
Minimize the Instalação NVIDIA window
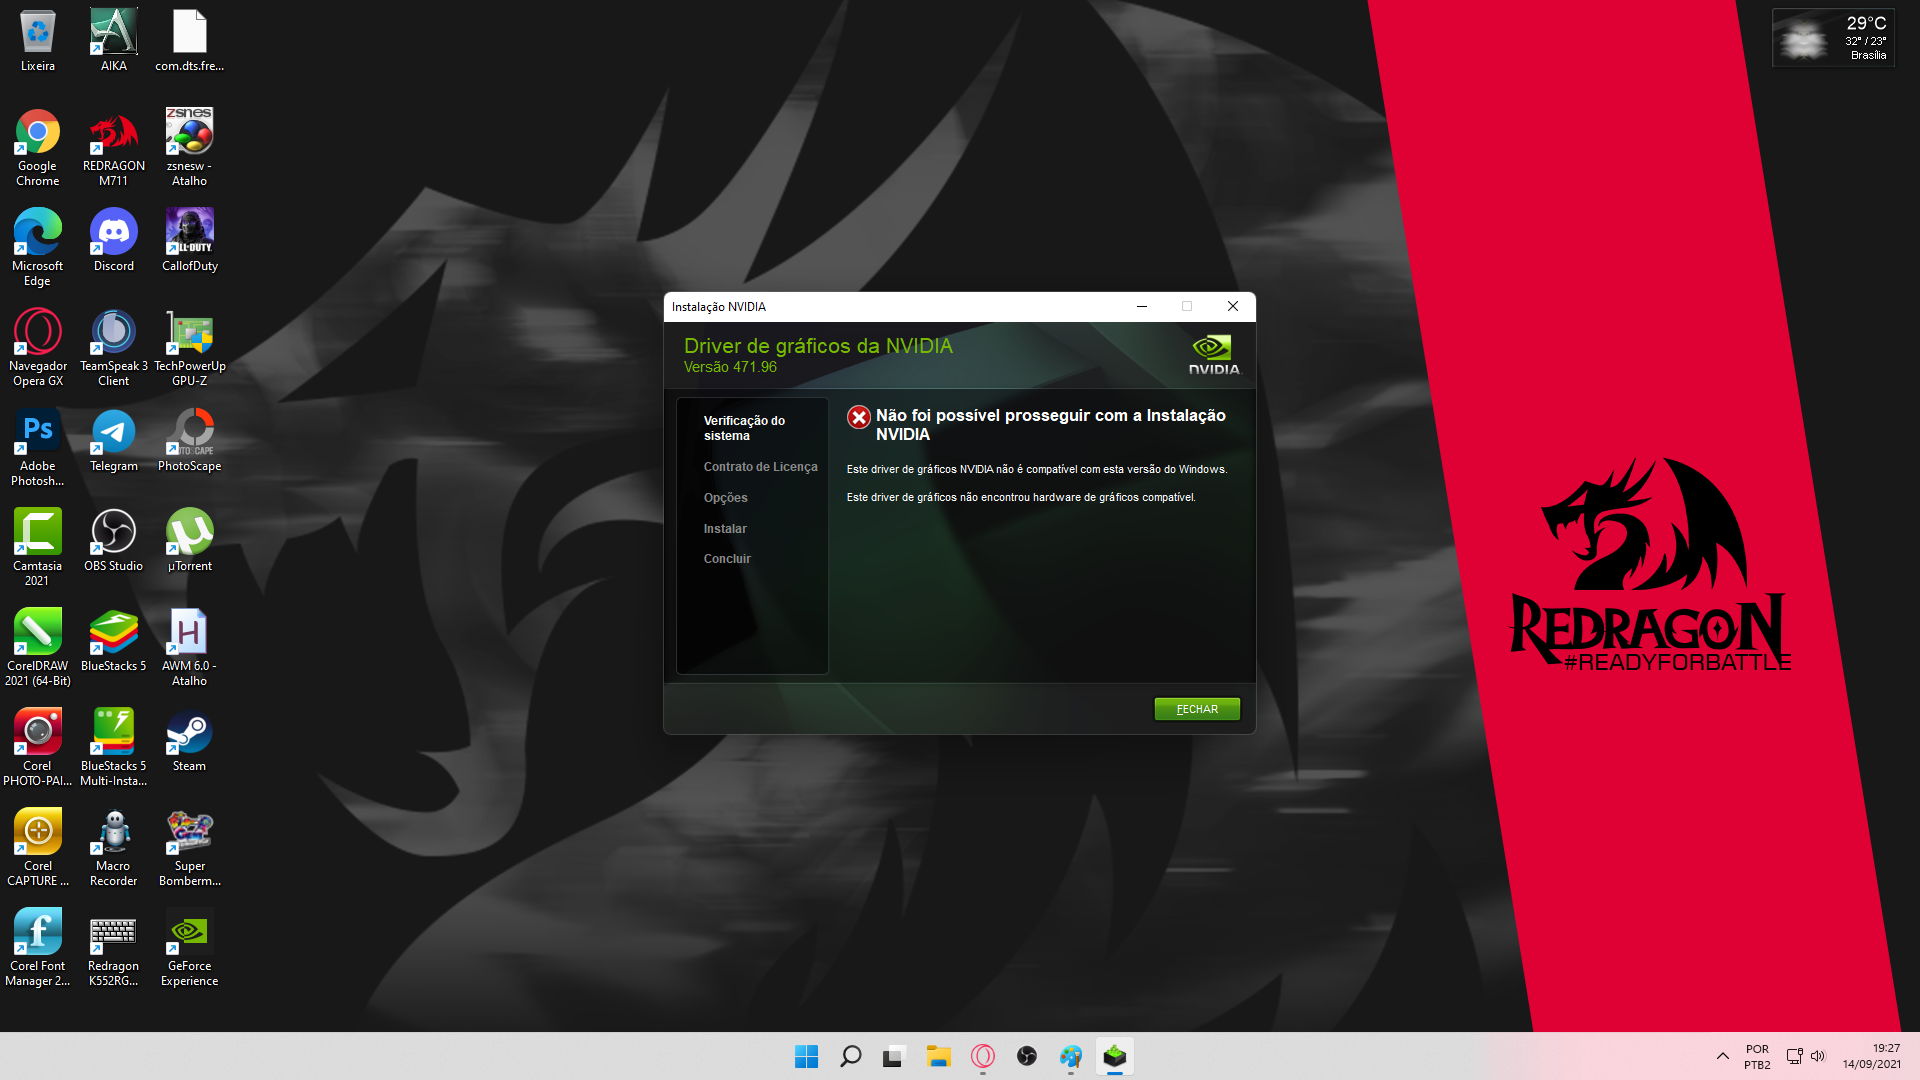pyautogui.click(x=1141, y=307)
